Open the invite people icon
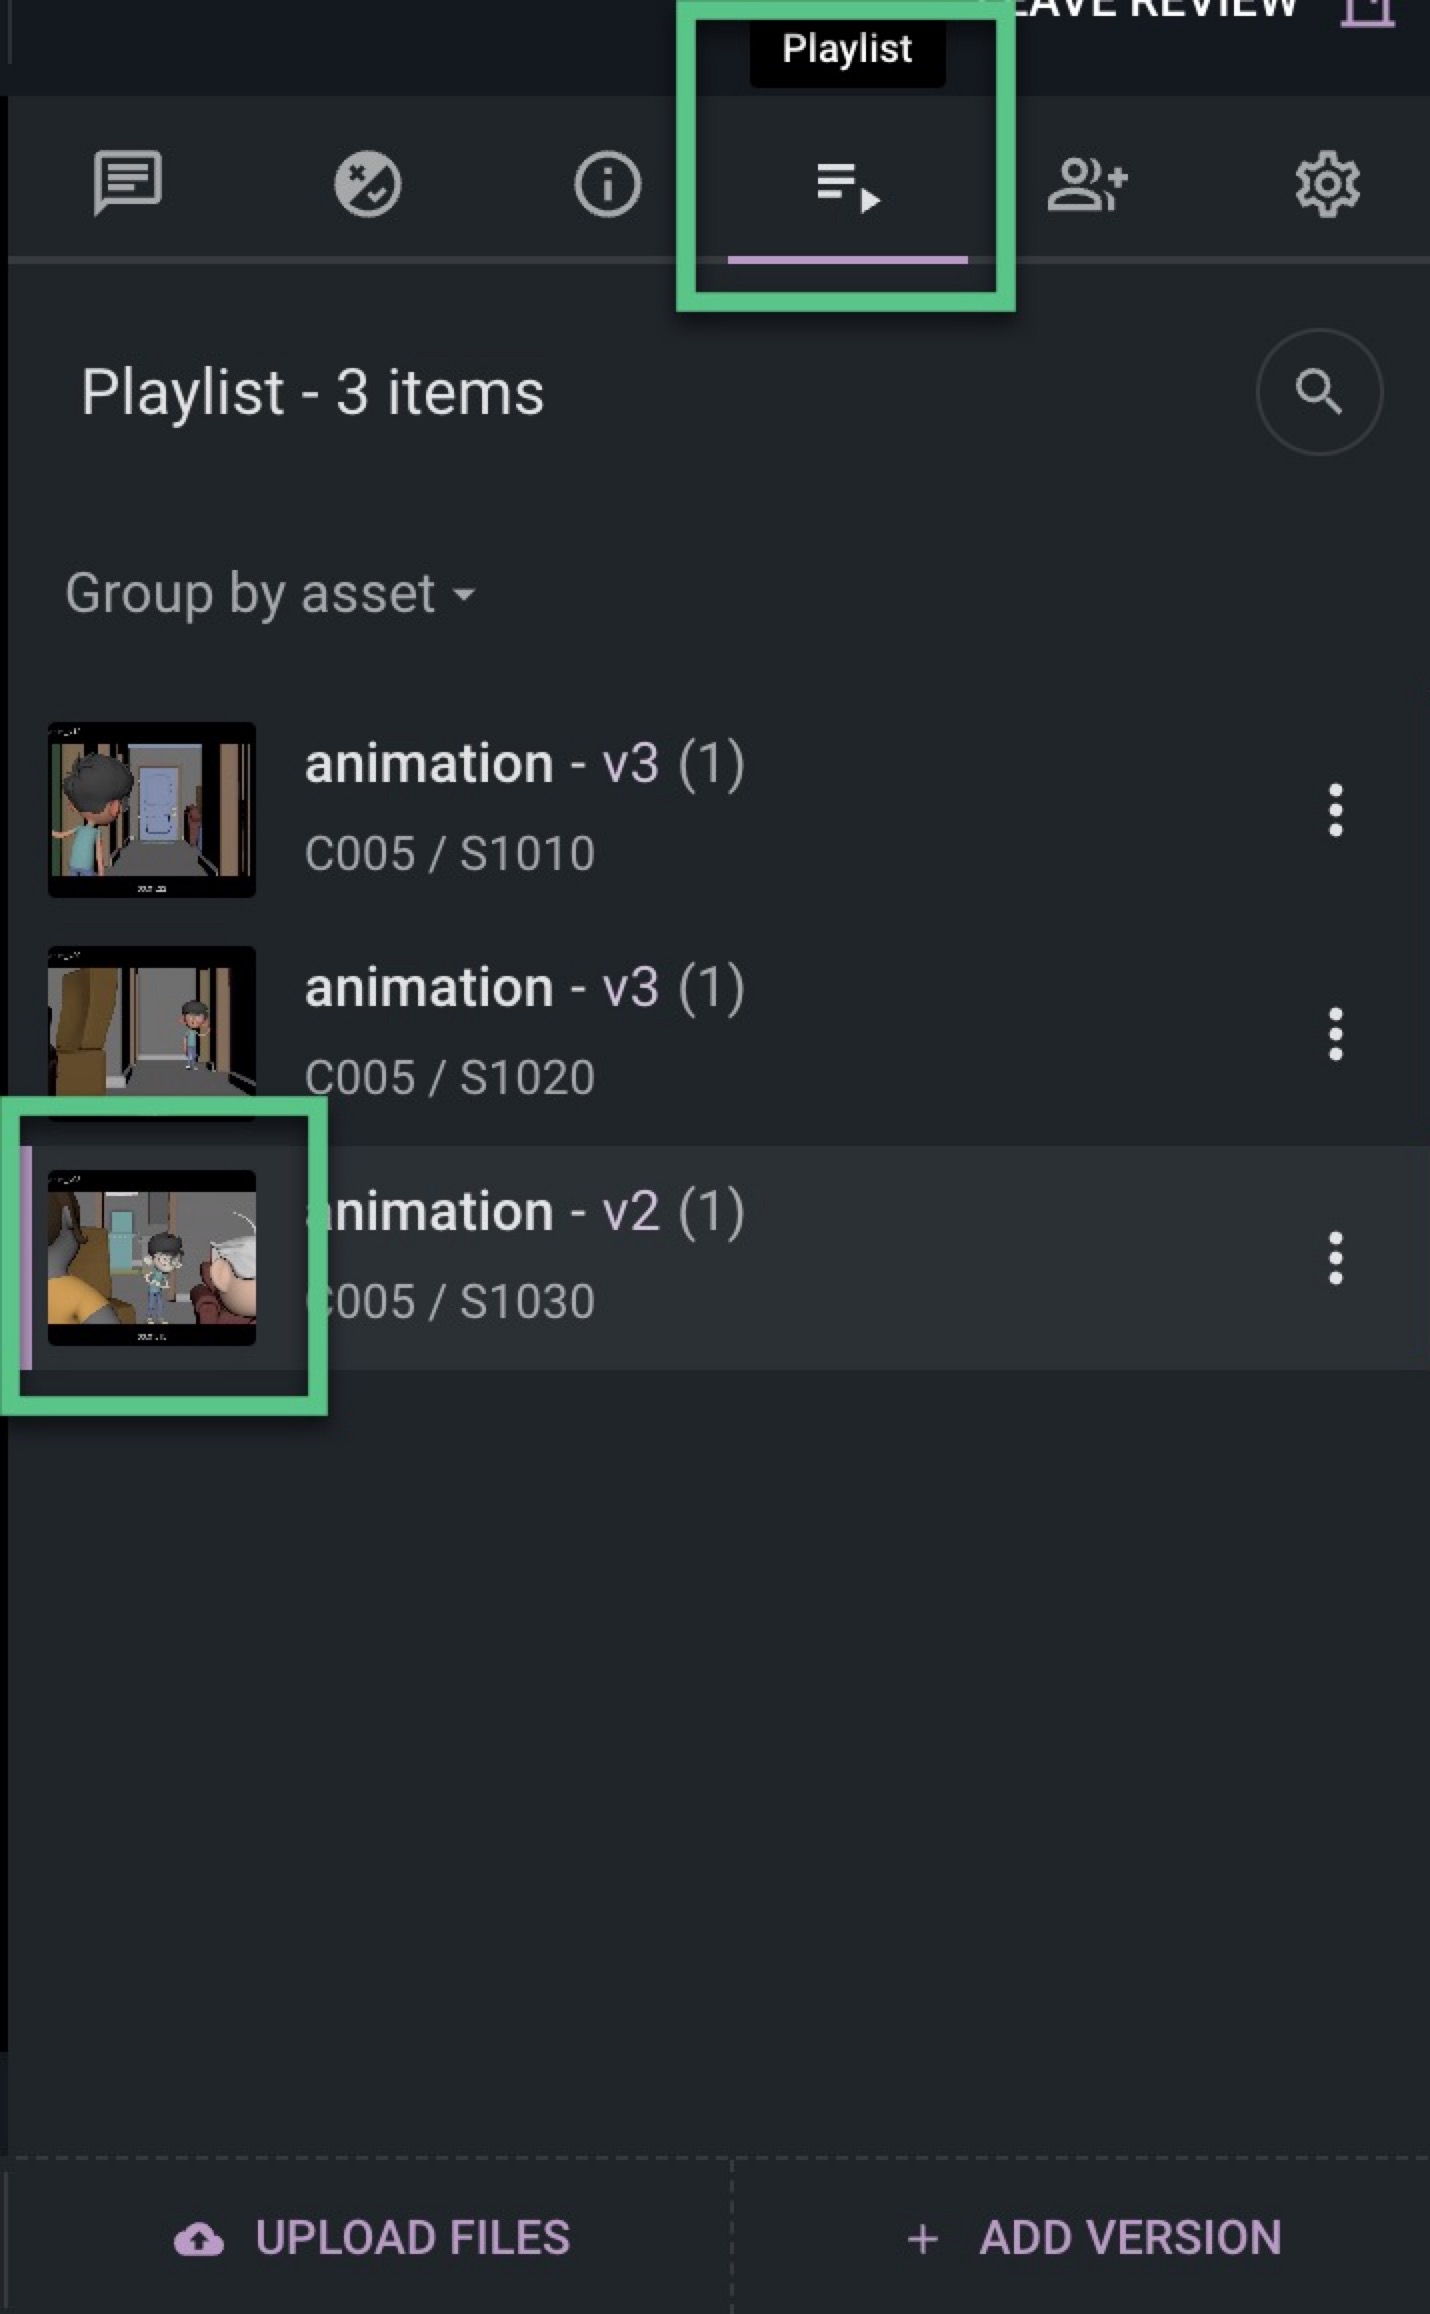This screenshot has height=2314, width=1430. tap(1087, 184)
